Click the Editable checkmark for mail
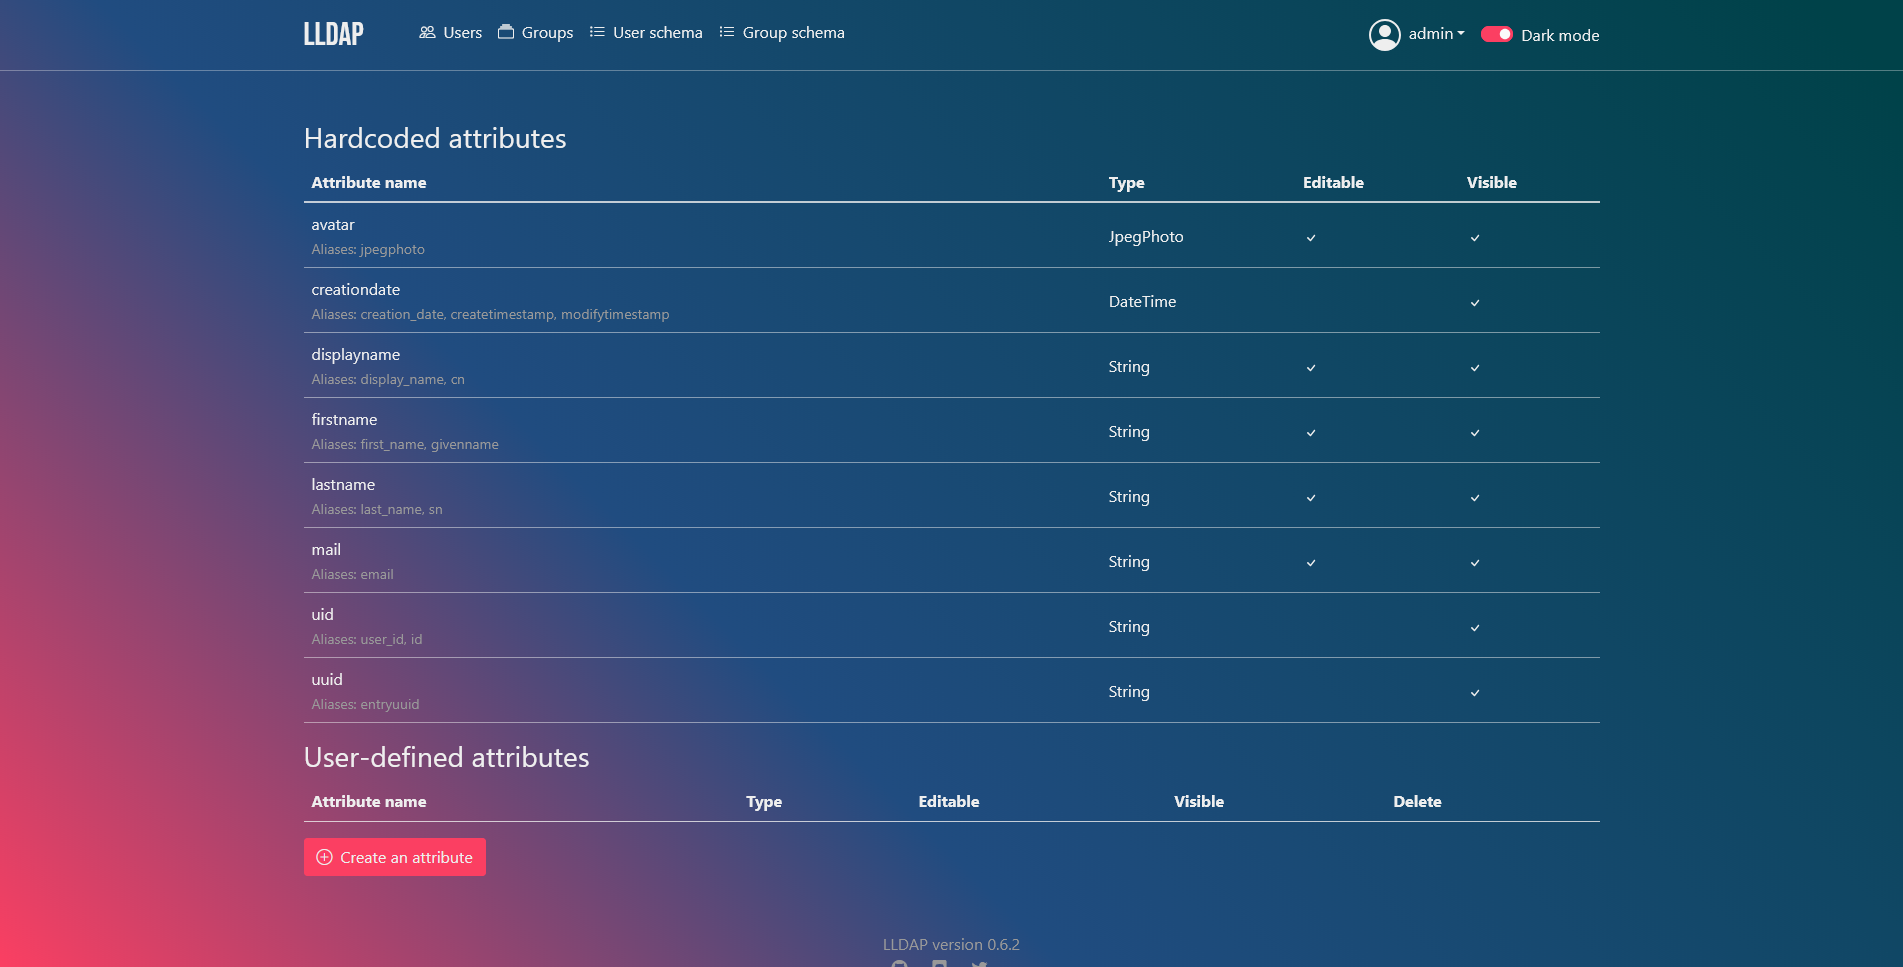Screen dimensions: 1903x967 click(1311, 563)
